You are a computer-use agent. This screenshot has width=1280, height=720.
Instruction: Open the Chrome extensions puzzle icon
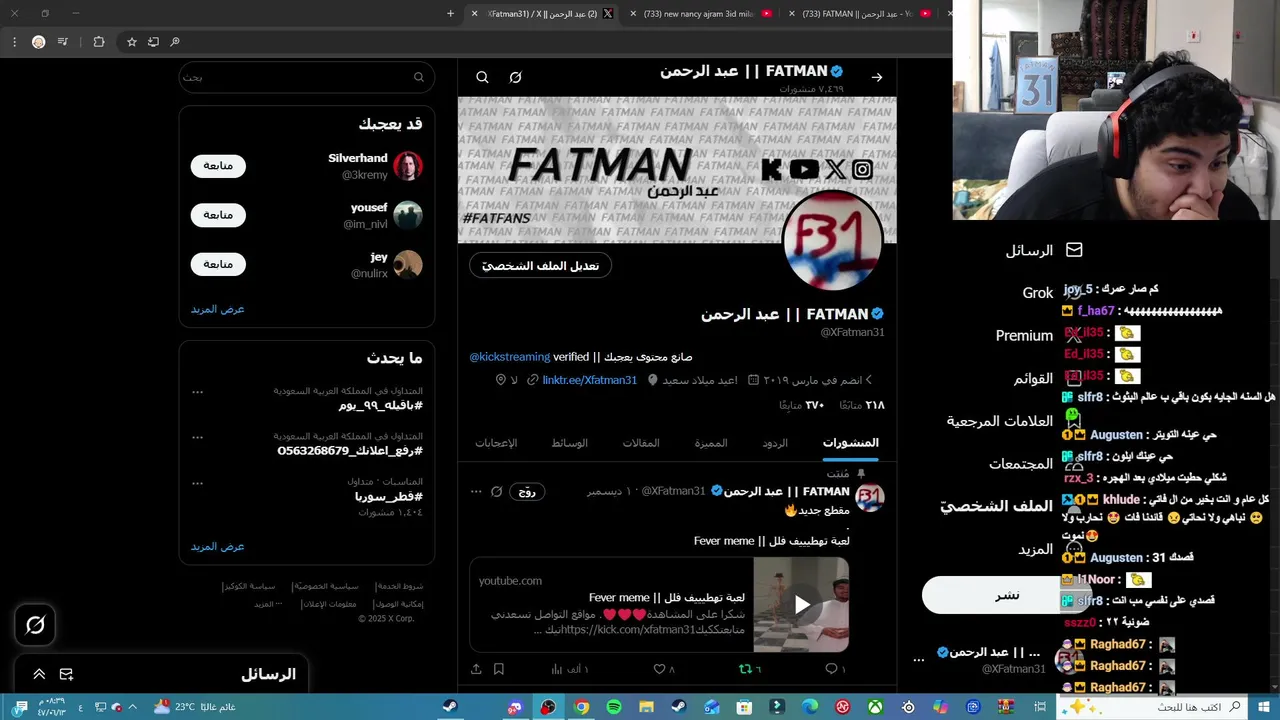98,42
